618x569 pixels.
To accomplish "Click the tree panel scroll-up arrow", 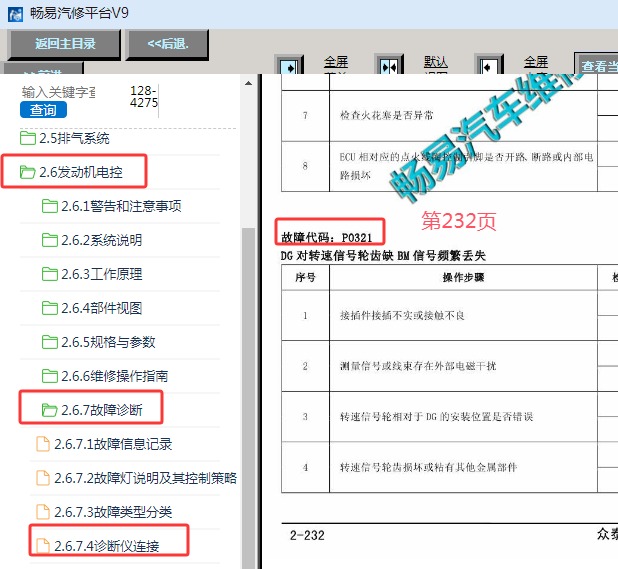I will click(248, 83).
